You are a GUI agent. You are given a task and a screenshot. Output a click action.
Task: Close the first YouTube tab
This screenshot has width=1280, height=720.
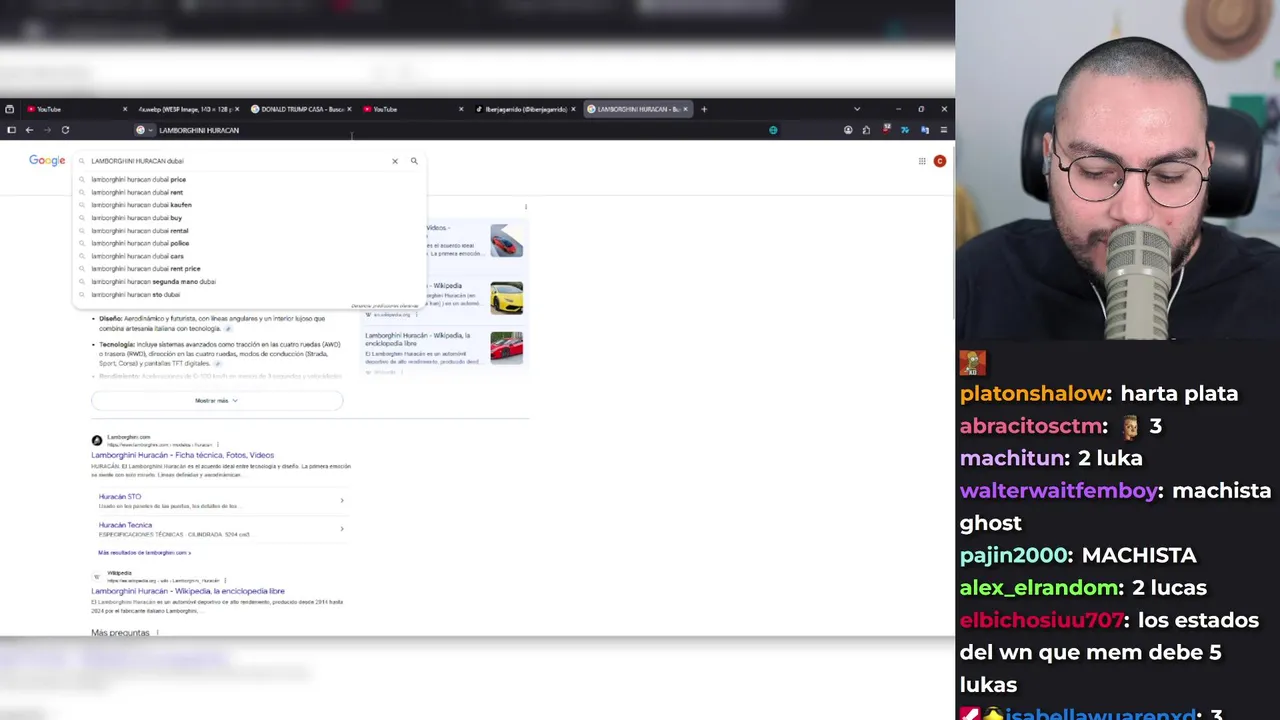pos(125,109)
